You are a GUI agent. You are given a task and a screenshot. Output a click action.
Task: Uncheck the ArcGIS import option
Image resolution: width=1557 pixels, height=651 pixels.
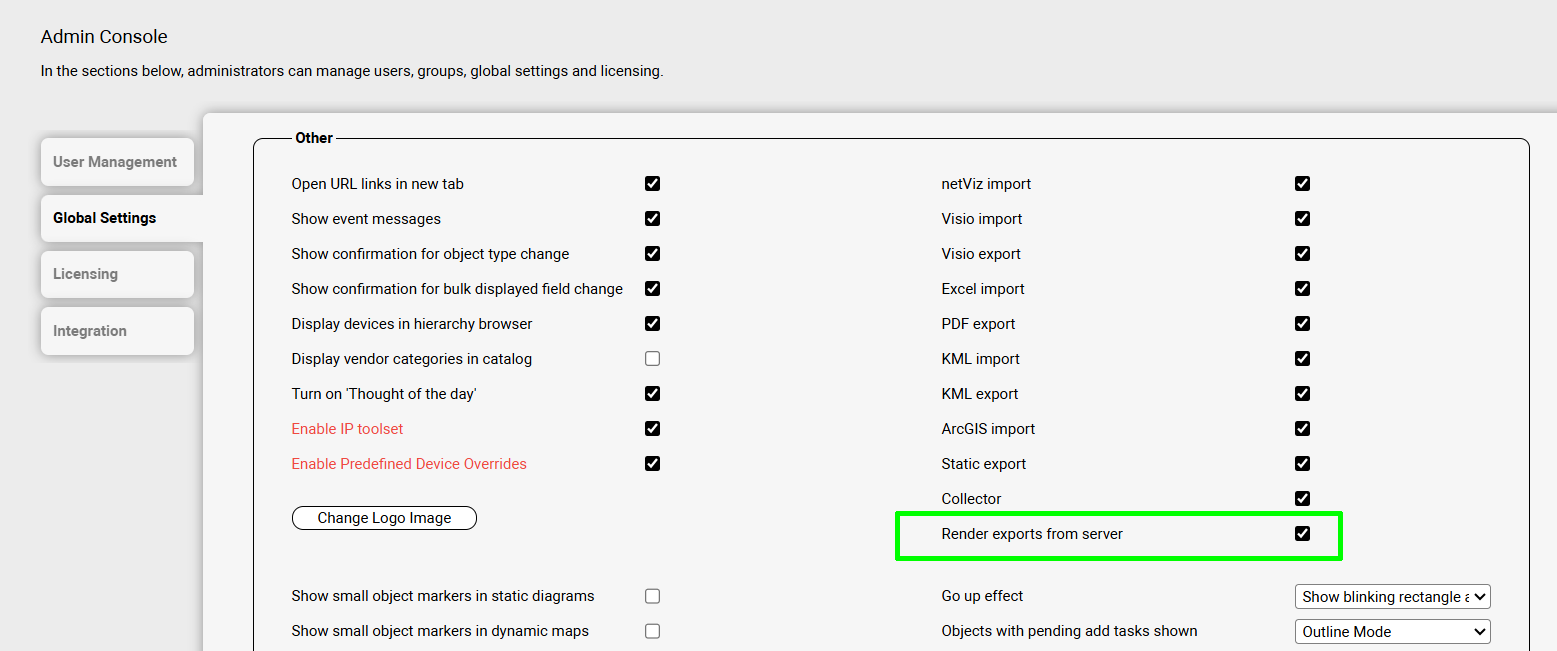click(1302, 429)
